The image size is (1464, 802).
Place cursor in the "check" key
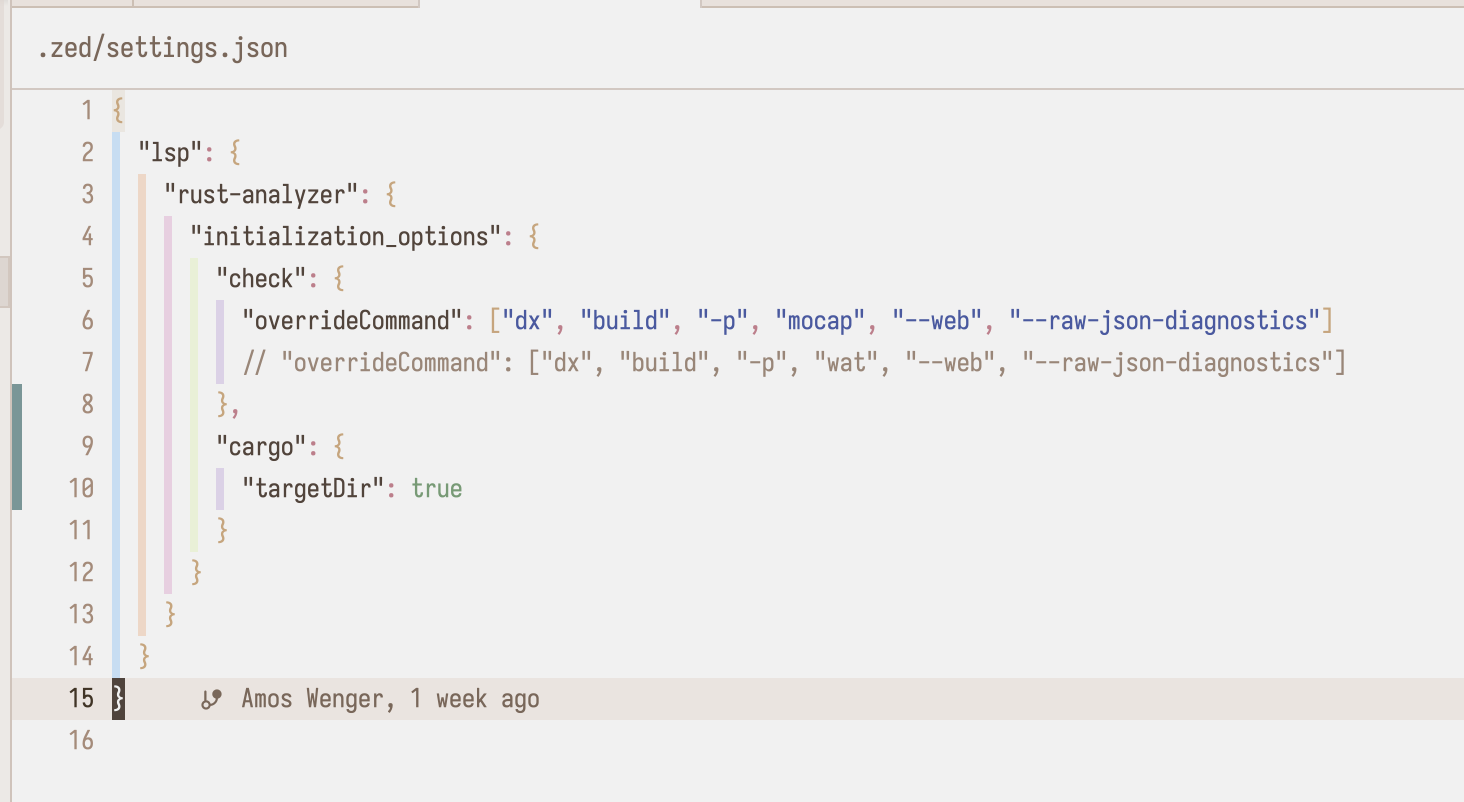262,279
